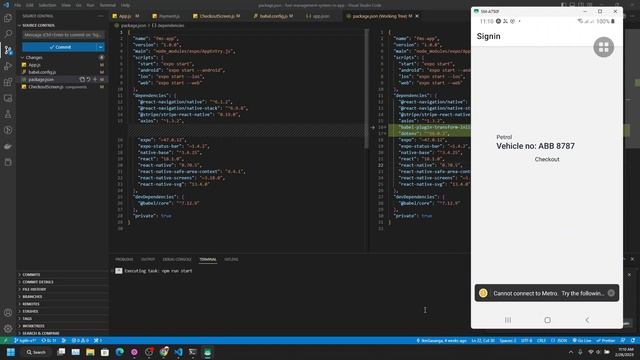The image size is (640, 360).
Task: Open the Manage gear in activity bar
Action: click(8, 328)
